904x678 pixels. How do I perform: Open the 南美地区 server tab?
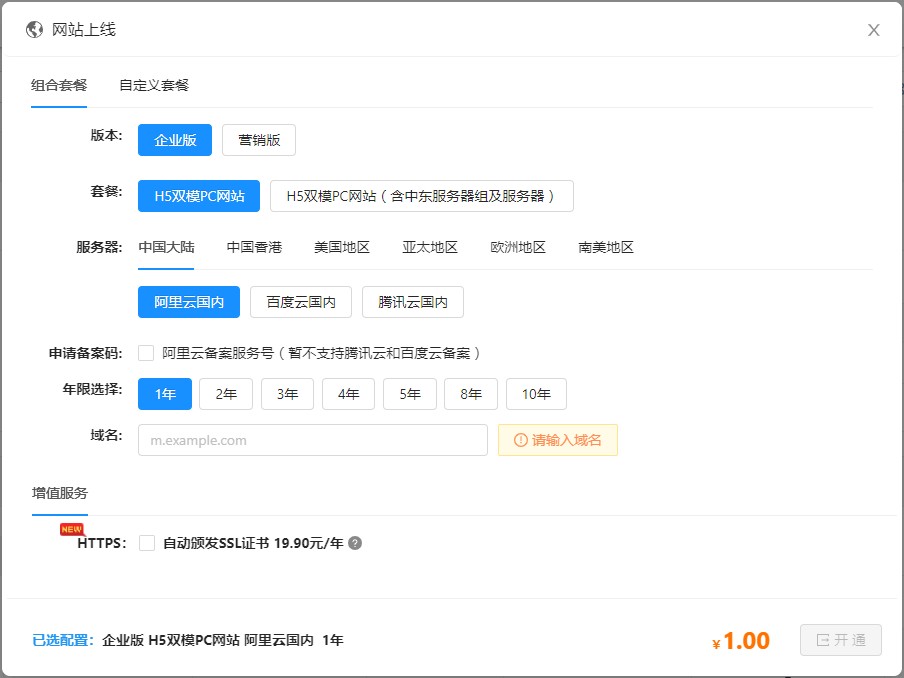(606, 247)
